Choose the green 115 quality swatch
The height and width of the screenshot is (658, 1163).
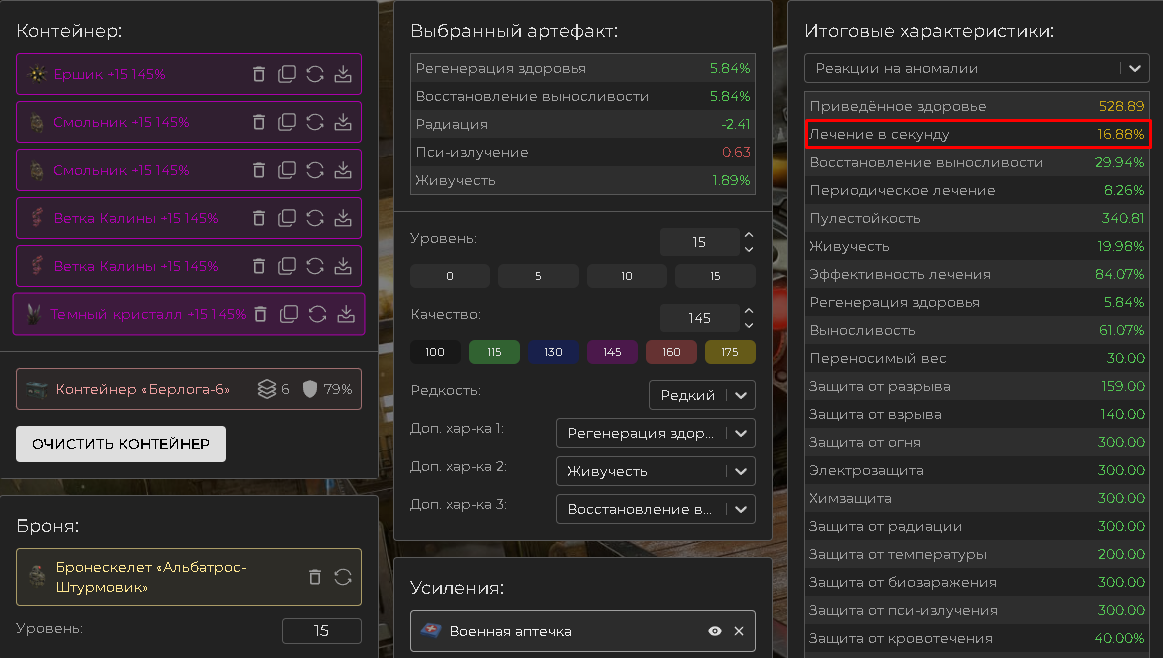[x=494, y=352]
